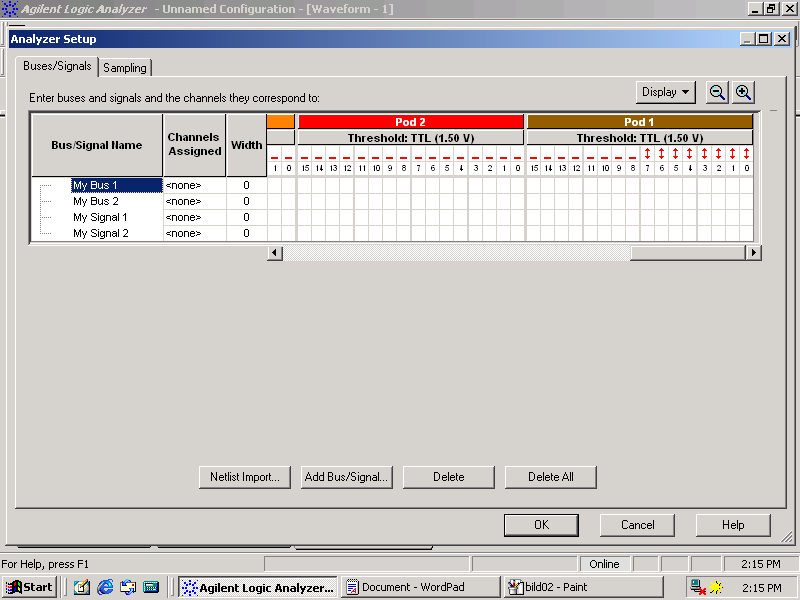Click the Pod 1 Threshold: TTL (1.50 V) button
The height and width of the screenshot is (600, 800).
pyautogui.click(x=640, y=138)
